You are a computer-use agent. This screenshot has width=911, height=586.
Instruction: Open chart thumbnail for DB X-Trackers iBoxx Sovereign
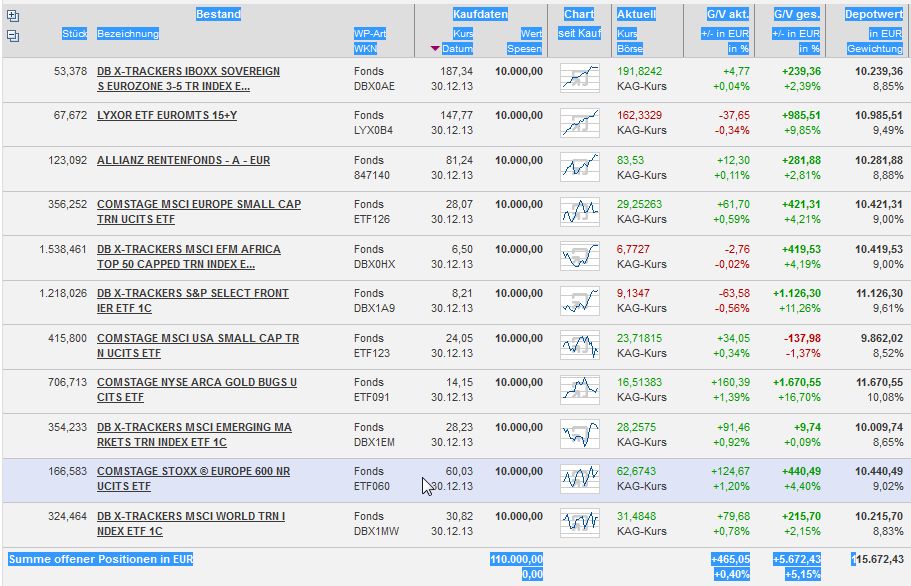[580, 78]
